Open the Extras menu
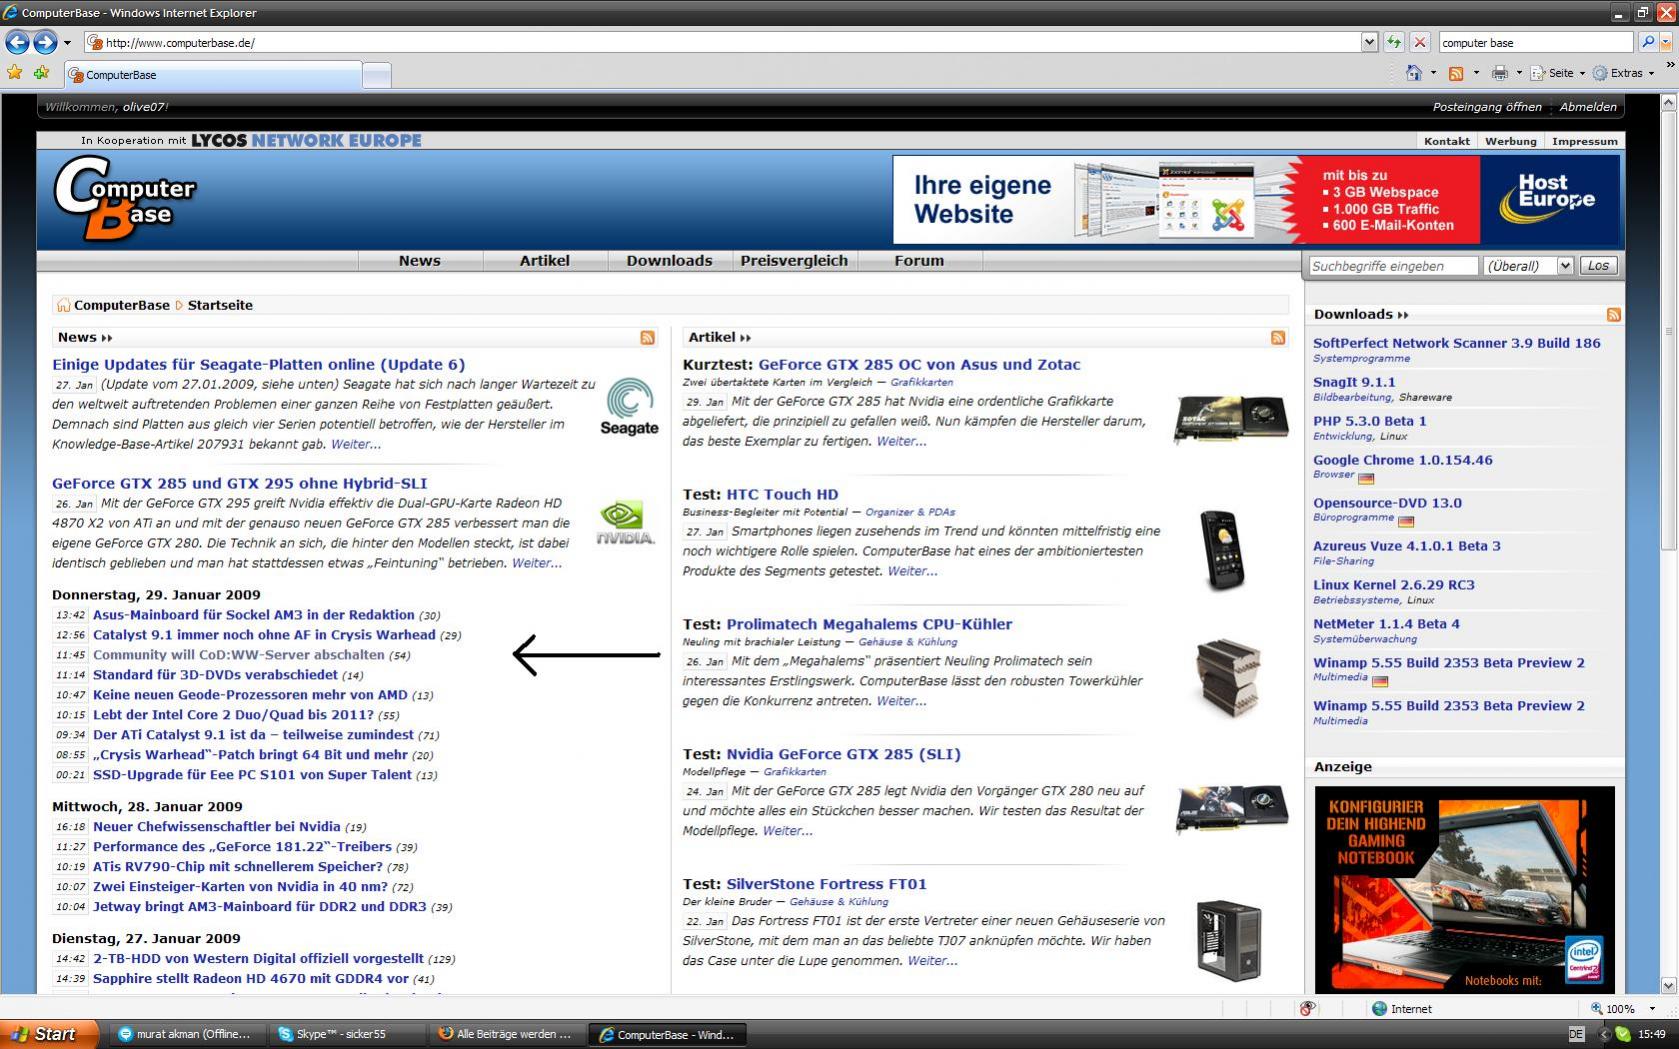 tap(1624, 73)
